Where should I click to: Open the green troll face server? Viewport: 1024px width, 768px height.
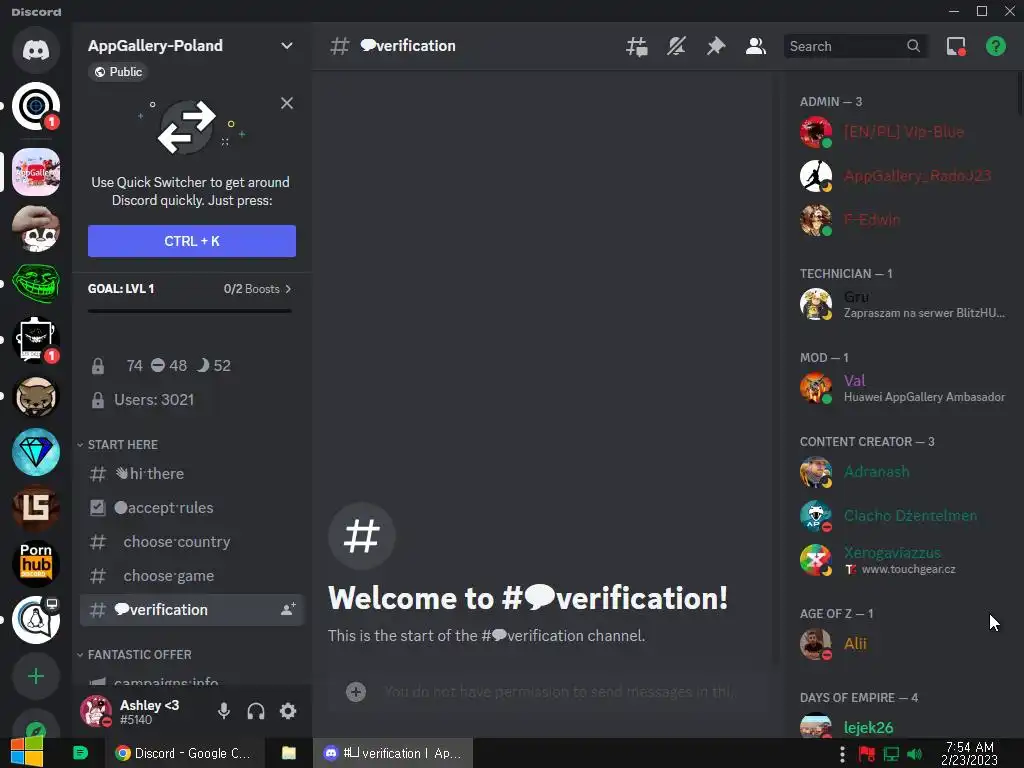click(x=36, y=283)
